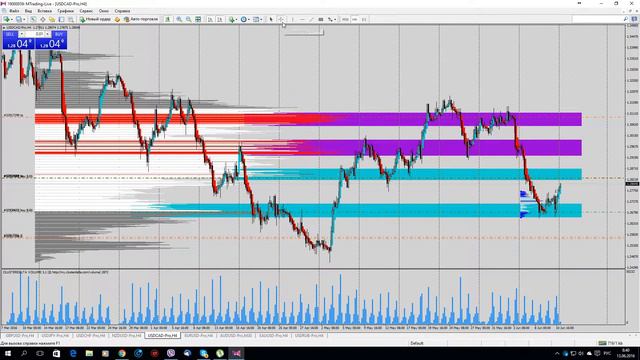
Task: Click the trade volume input field
Action: [35, 34]
